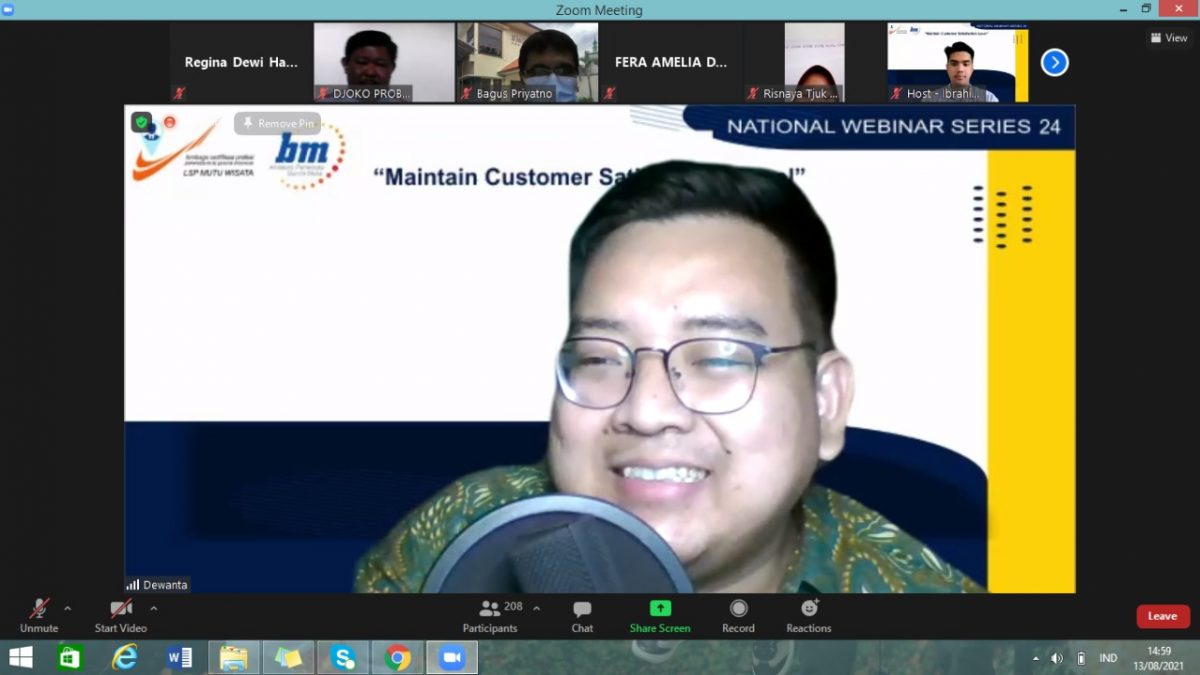Open the Chat panel
Image resolution: width=1200 pixels, height=675 pixels.
582,615
